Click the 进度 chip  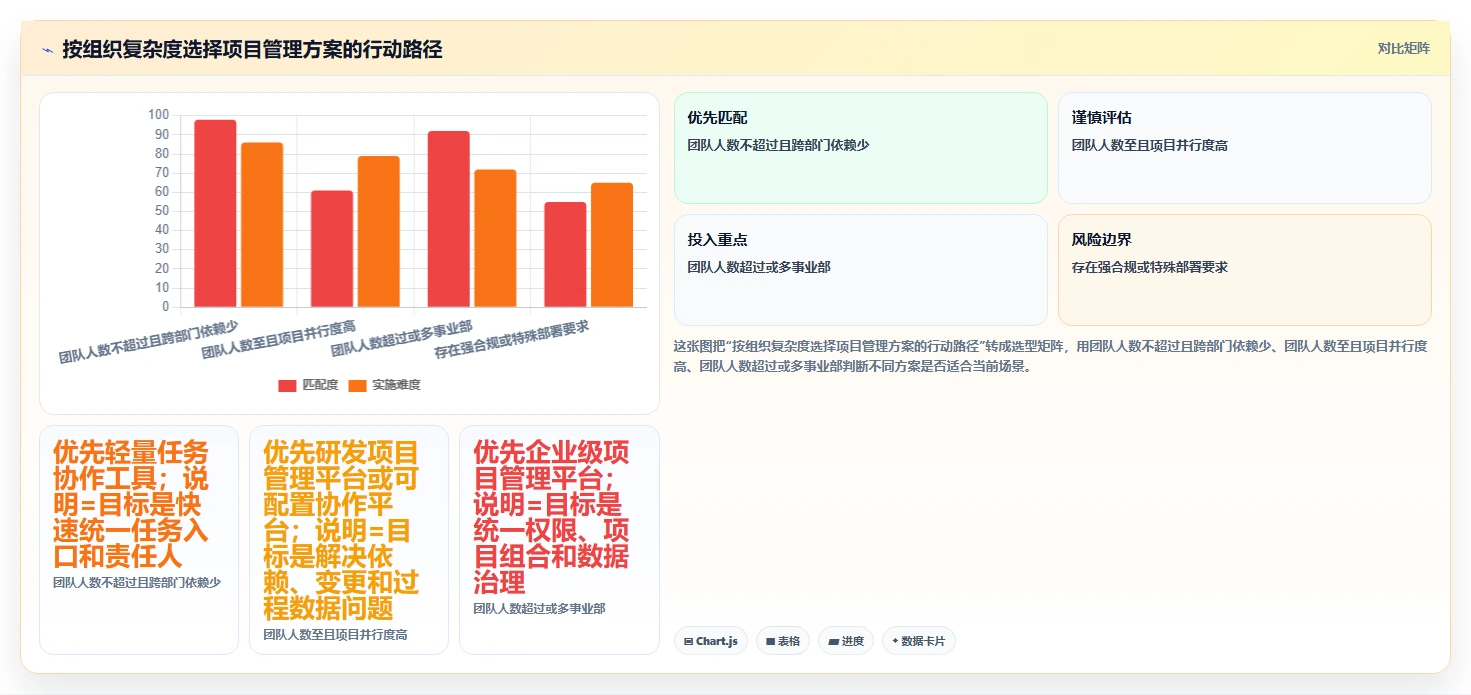pos(846,641)
